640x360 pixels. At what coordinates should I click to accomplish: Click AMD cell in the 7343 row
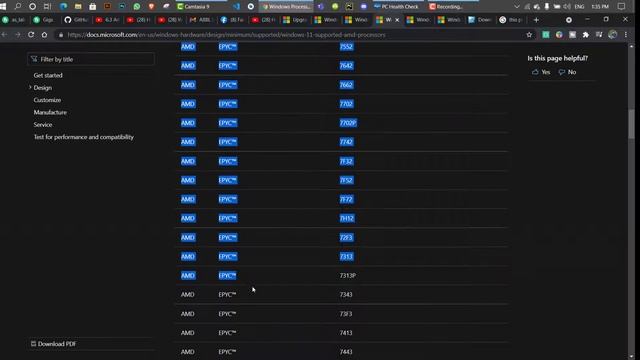pos(187,294)
